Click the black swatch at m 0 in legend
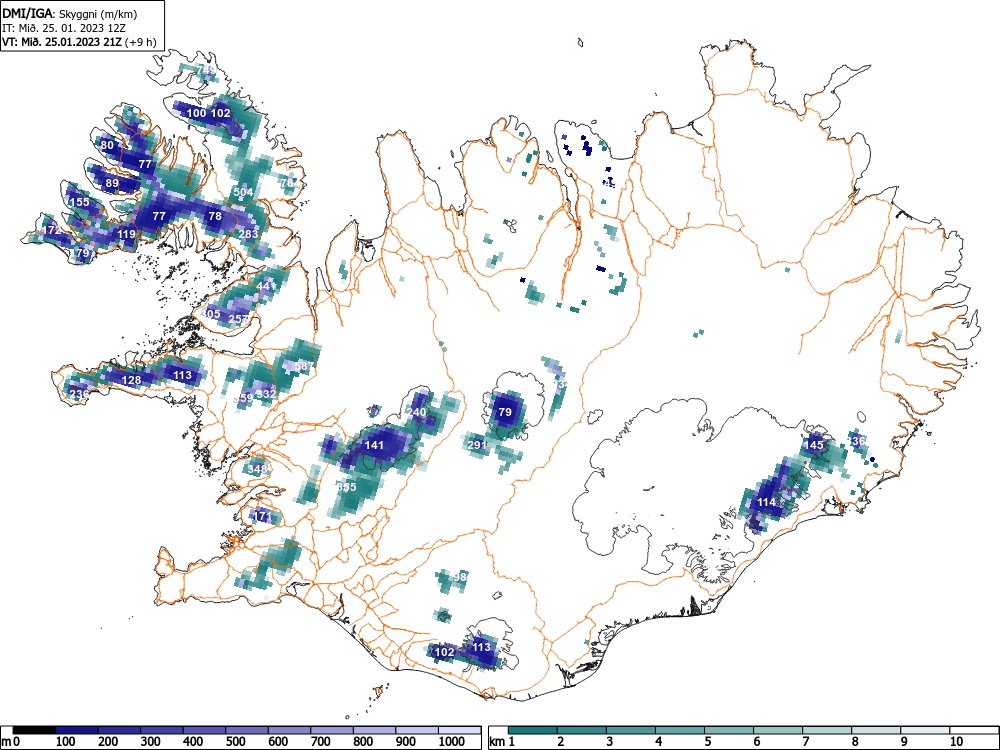1000x750 pixels. coord(34,730)
